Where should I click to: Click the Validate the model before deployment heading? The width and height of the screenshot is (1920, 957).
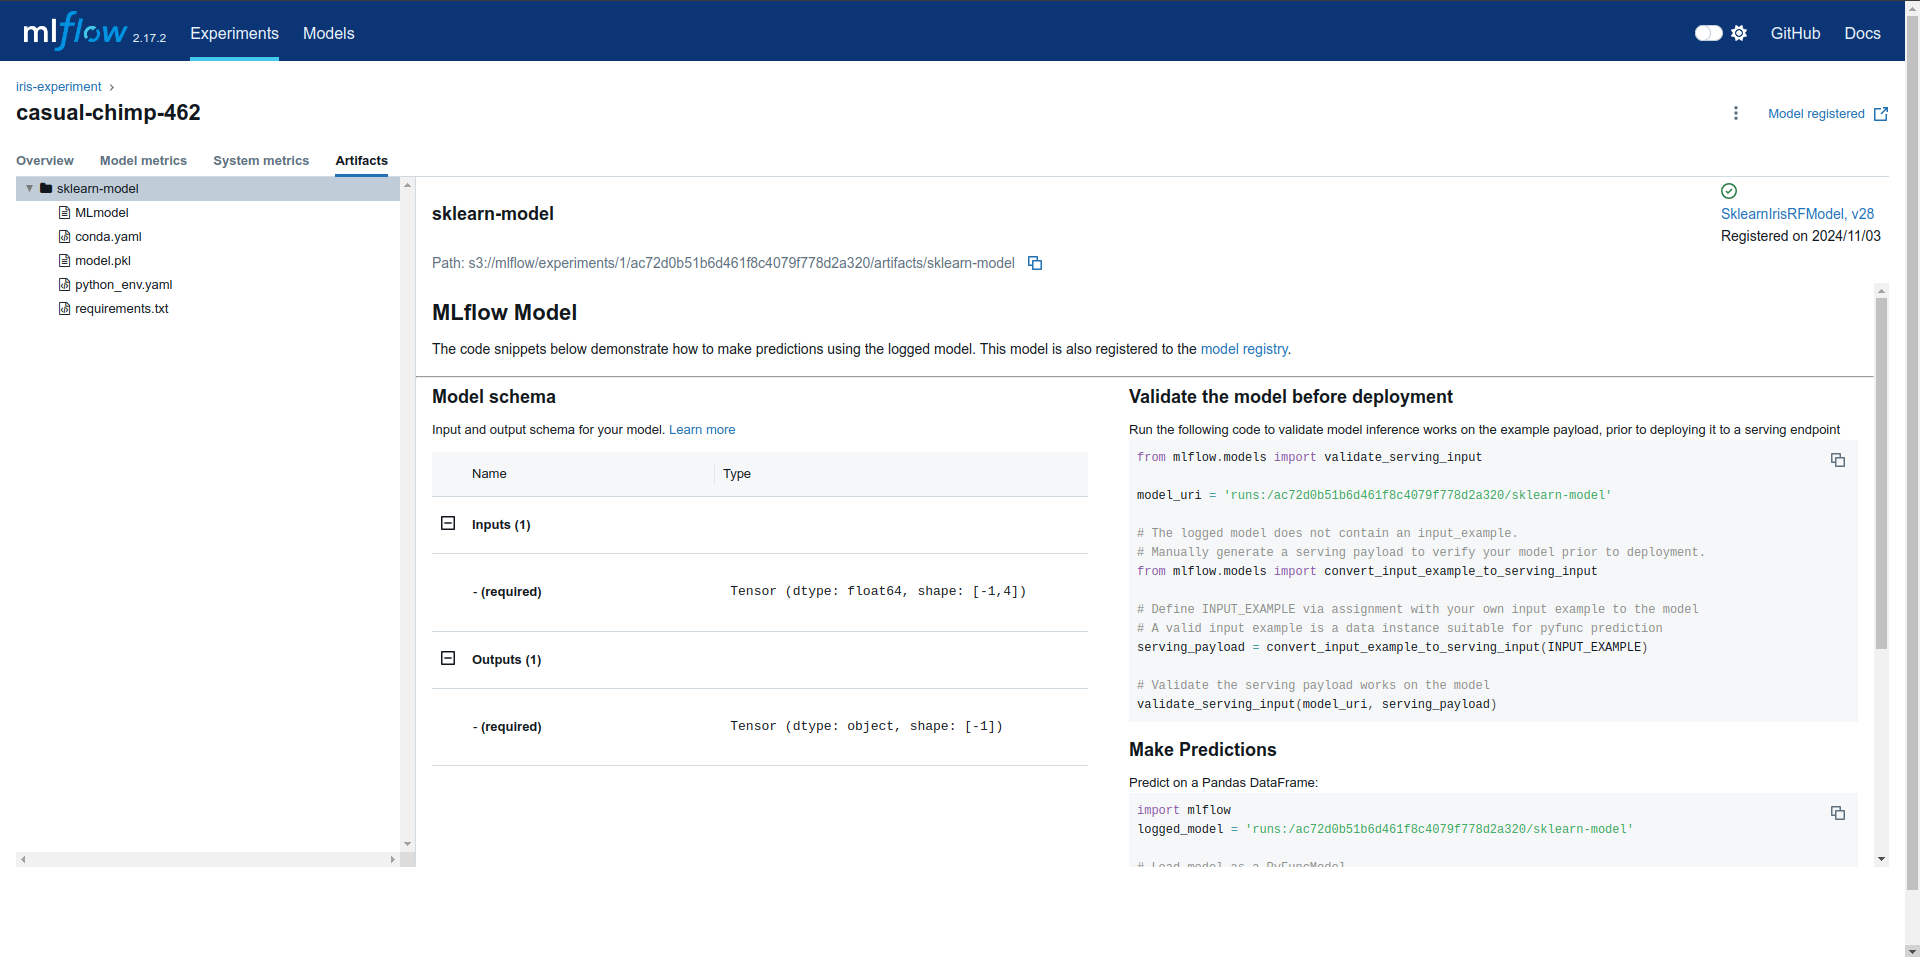pyautogui.click(x=1290, y=397)
